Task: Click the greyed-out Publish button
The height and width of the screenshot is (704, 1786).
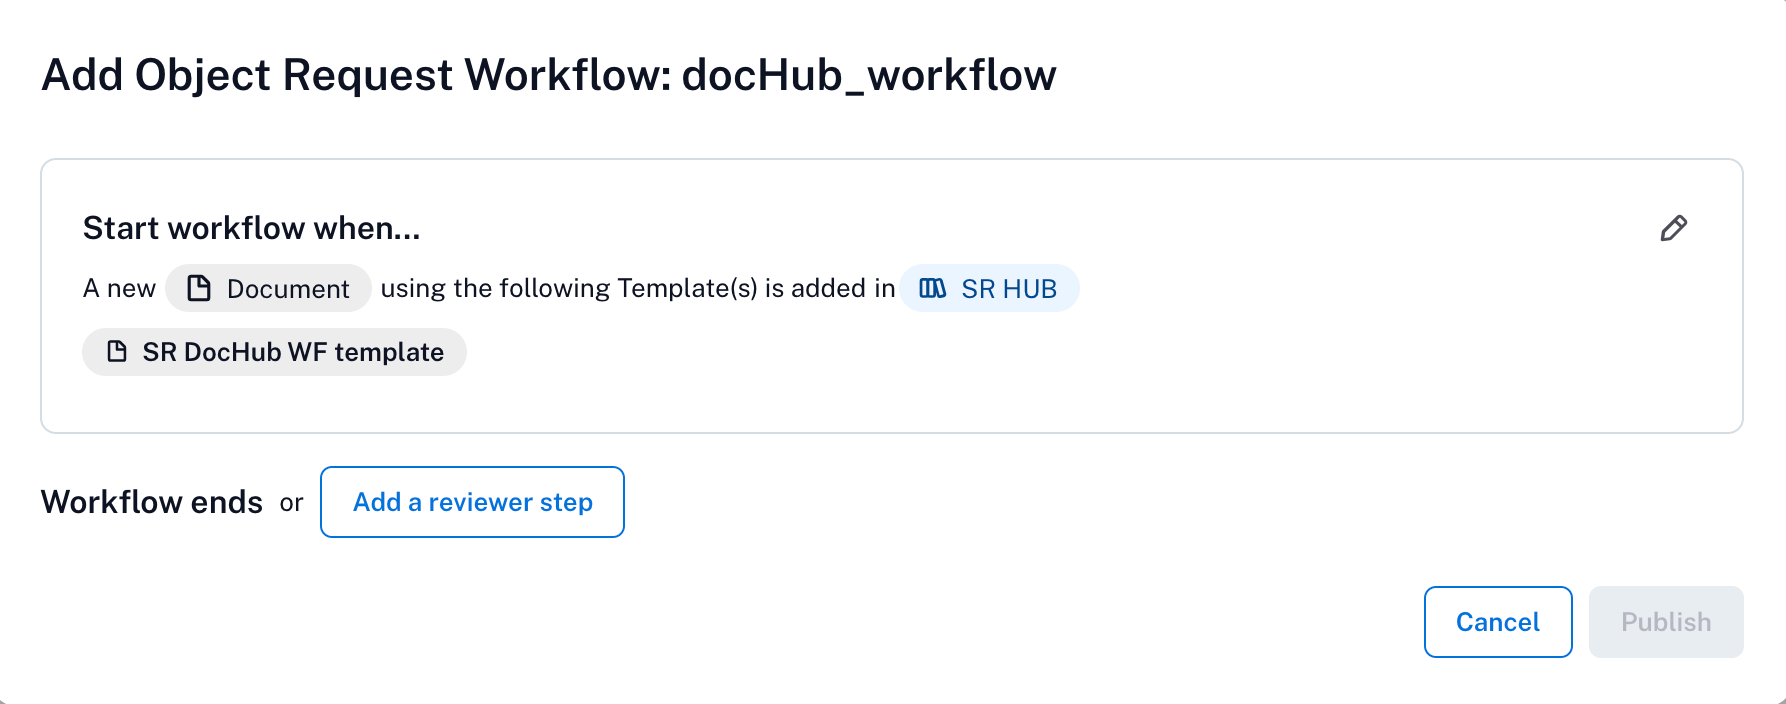Action: coord(1666,622)
